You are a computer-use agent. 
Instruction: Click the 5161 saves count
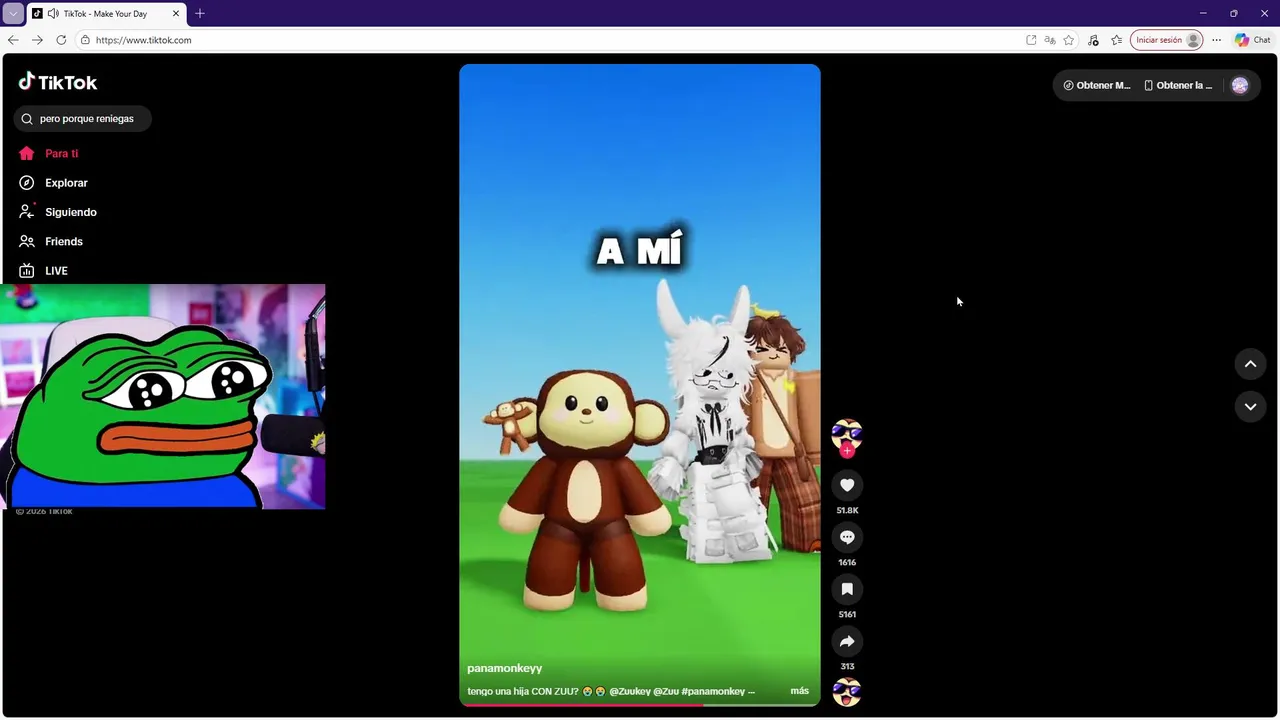tap(847, 614)
